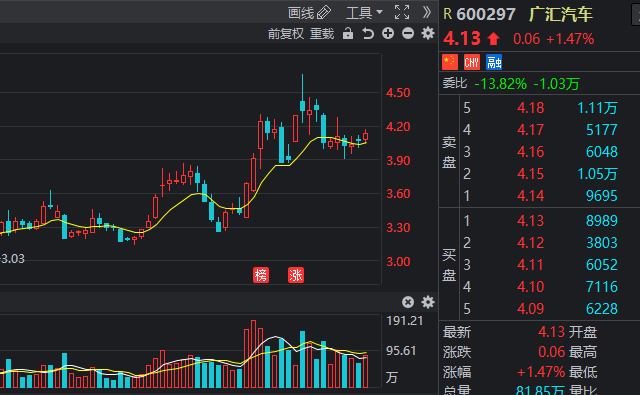Select buy level 4 price 4.10
The width and height of the screenshot is (640, 395).
point(531,286)
